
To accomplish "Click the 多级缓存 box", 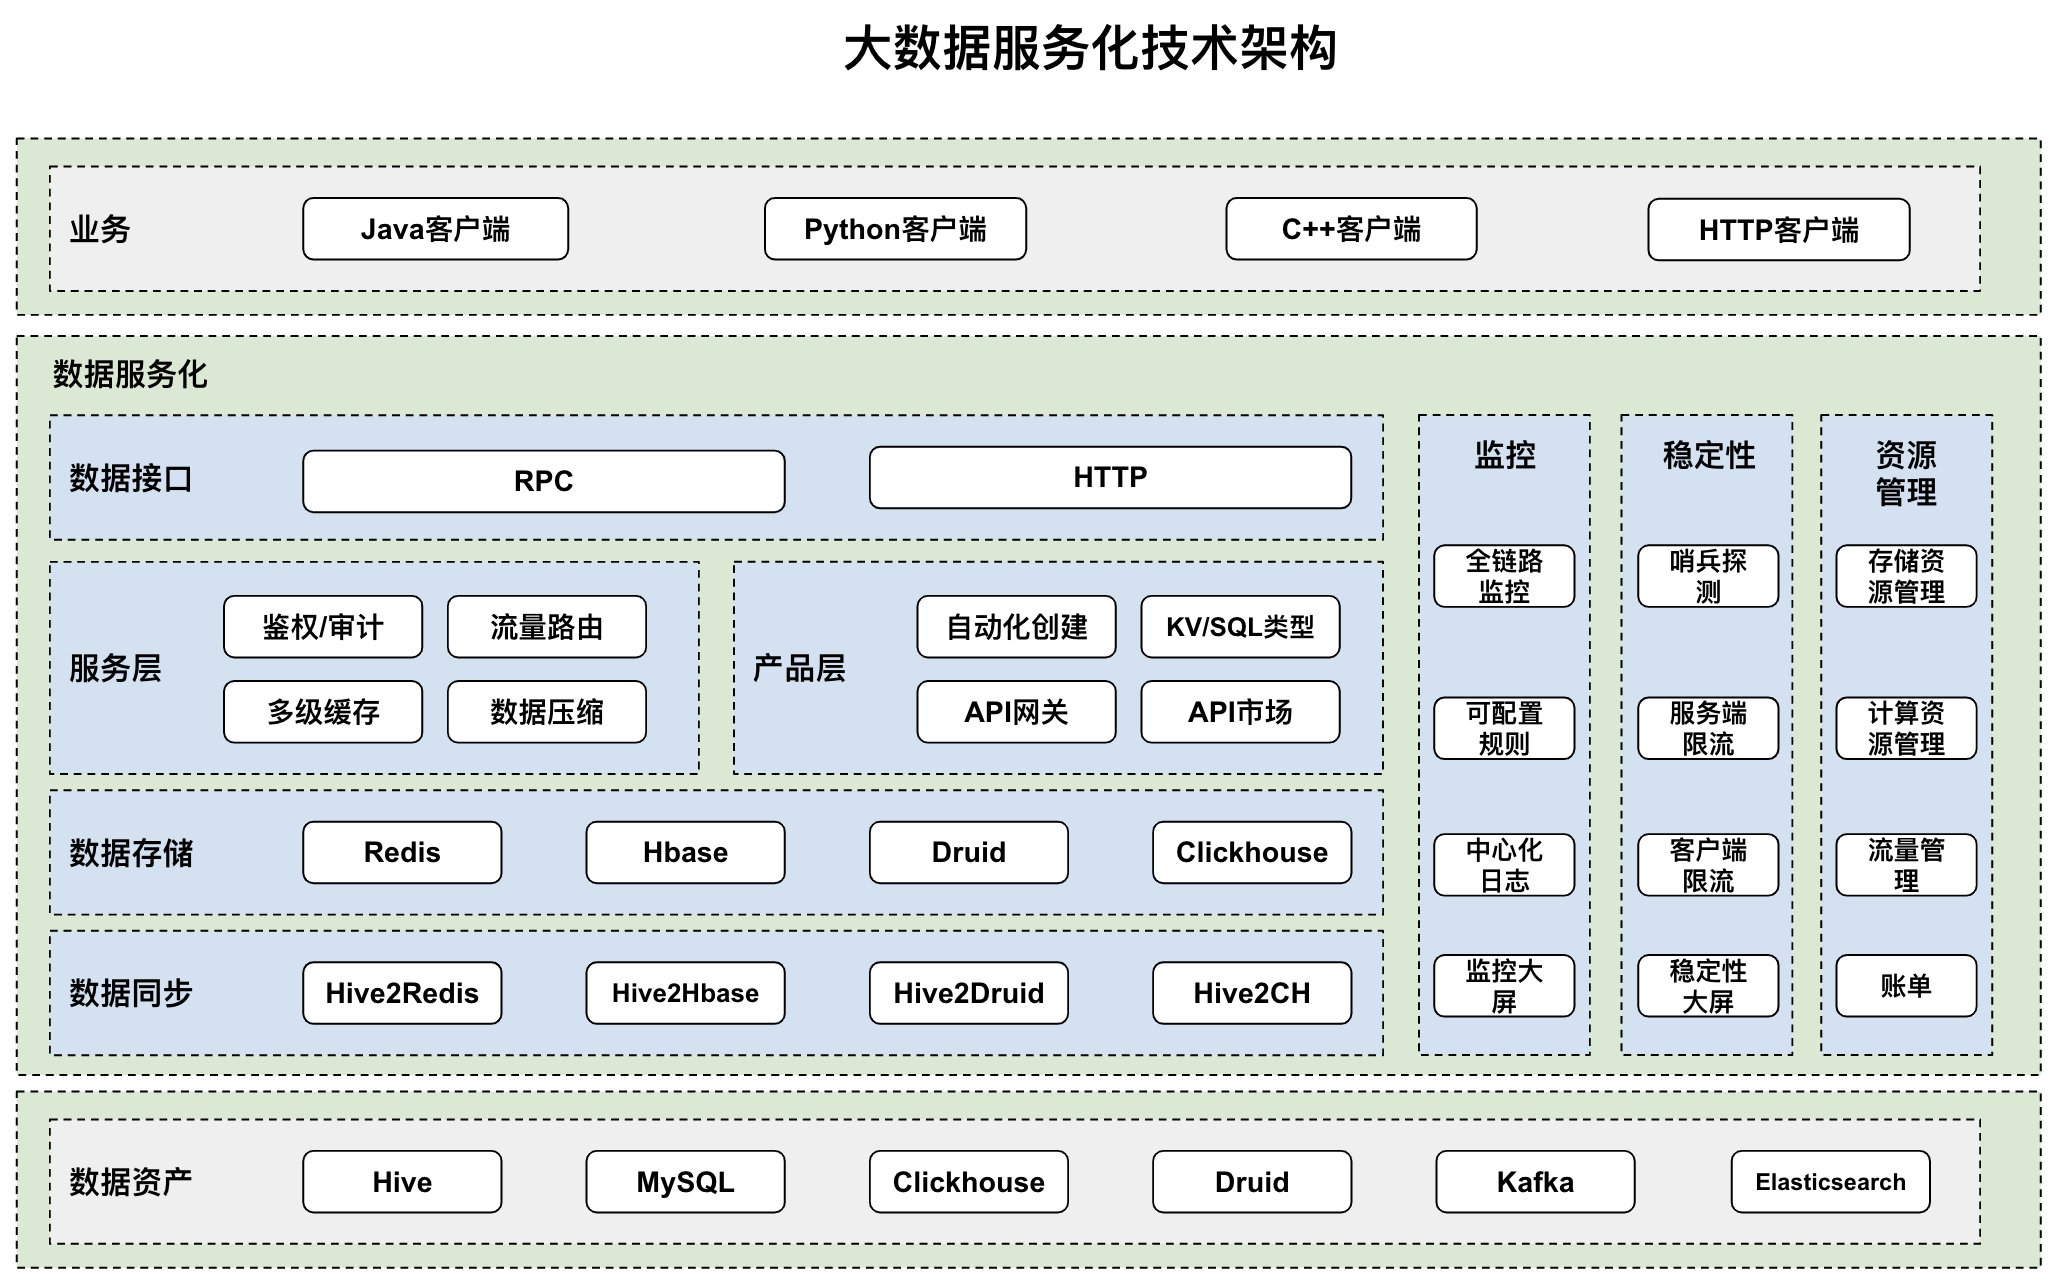I will point(323,712).
